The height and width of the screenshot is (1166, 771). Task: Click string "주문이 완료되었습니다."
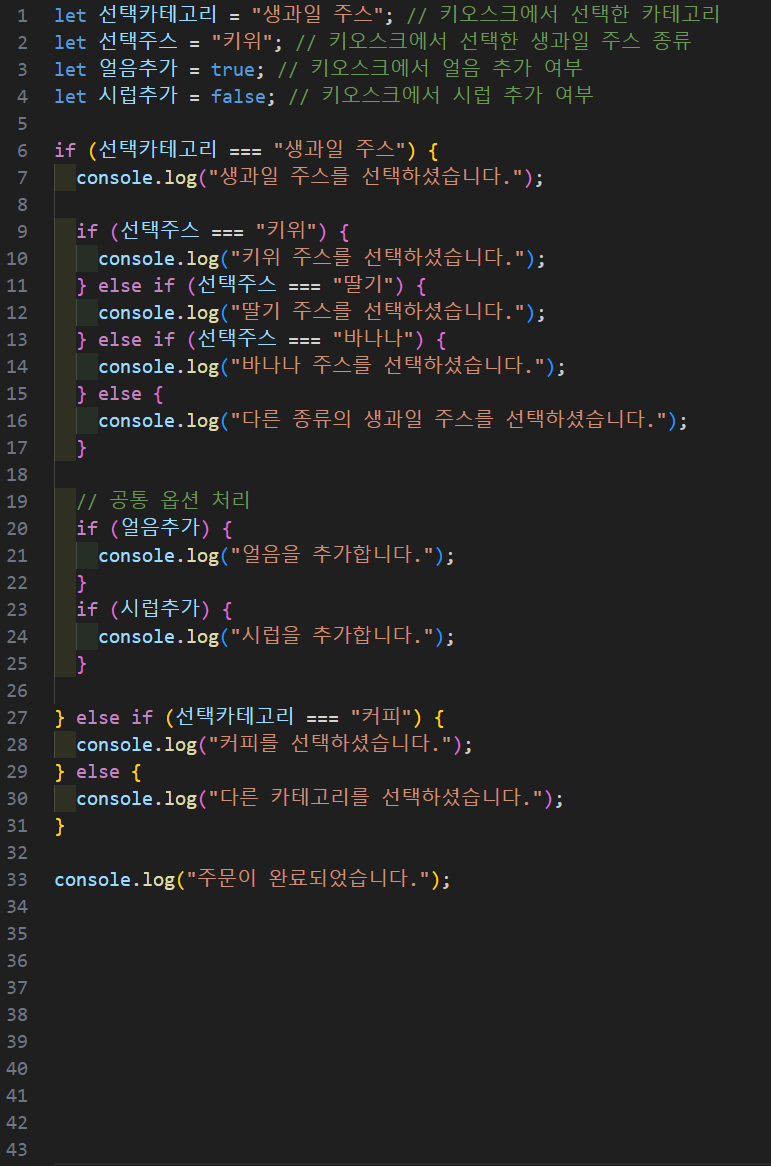click(x=308, y=880)
